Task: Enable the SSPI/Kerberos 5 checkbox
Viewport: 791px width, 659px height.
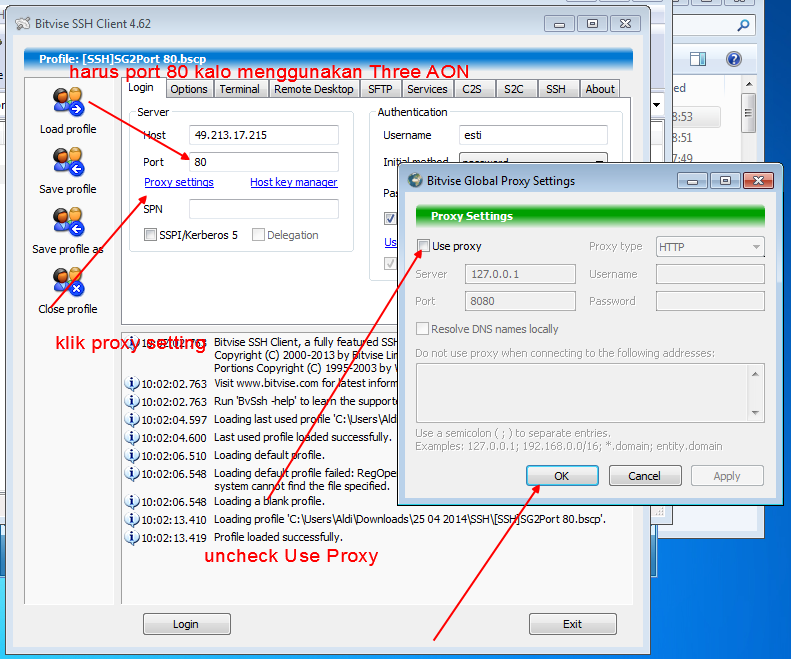Action: click(x=150, y=235)
